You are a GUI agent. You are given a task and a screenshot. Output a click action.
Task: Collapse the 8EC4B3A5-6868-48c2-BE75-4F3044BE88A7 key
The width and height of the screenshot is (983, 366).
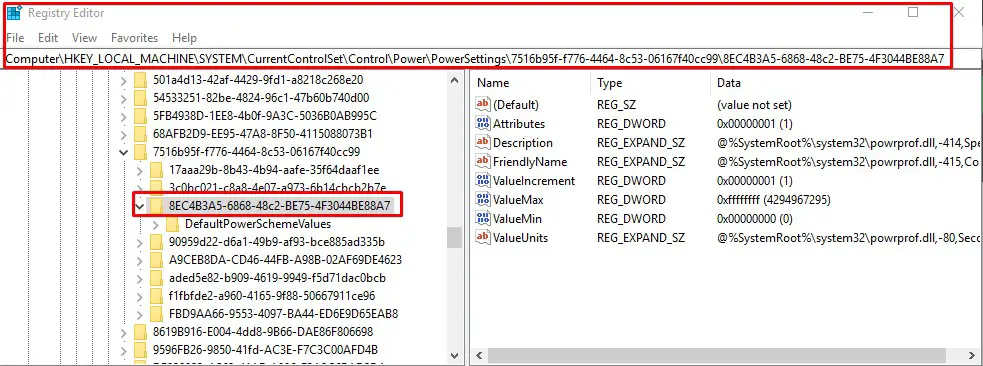coord(140,206)
